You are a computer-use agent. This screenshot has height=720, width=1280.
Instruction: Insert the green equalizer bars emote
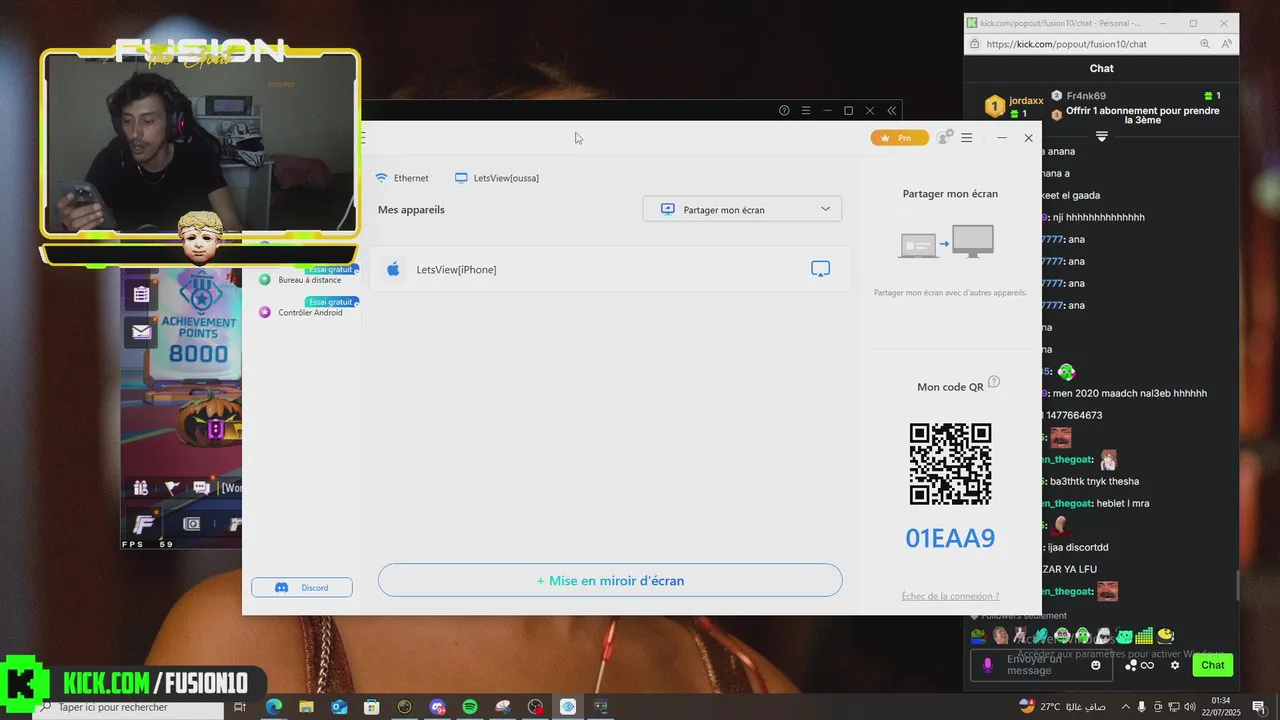tap(1144, 635)
